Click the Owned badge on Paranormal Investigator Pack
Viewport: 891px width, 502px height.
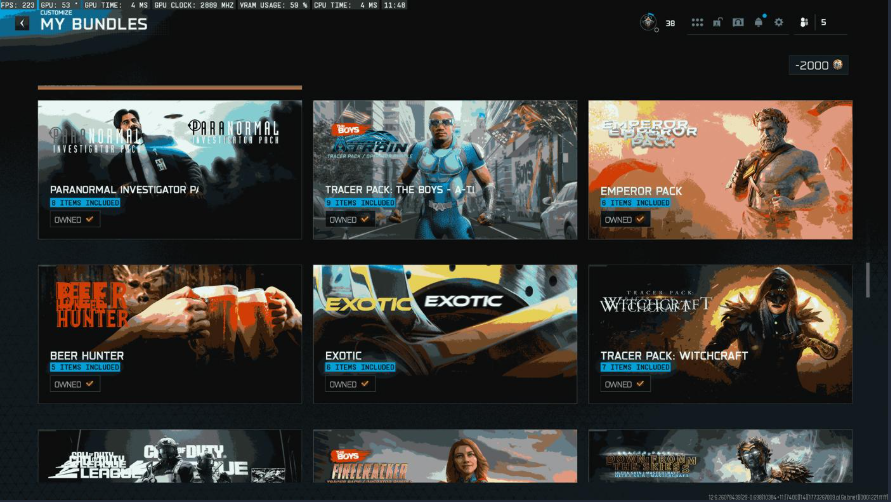click(74, 219)
